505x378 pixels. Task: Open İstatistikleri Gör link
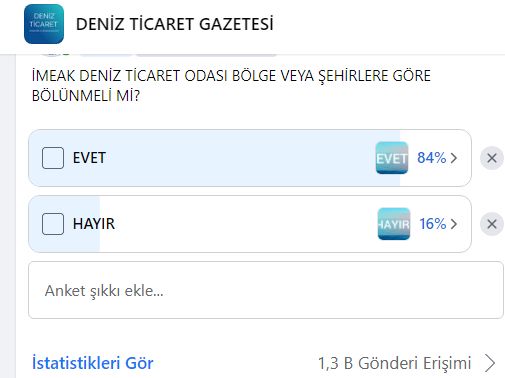point(92,363)
